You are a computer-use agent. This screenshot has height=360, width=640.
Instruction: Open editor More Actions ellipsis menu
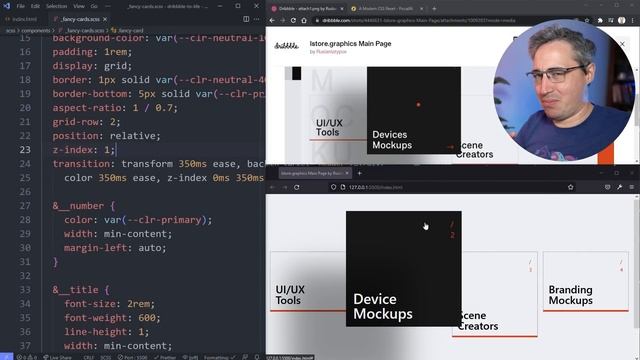click(256, 19)
